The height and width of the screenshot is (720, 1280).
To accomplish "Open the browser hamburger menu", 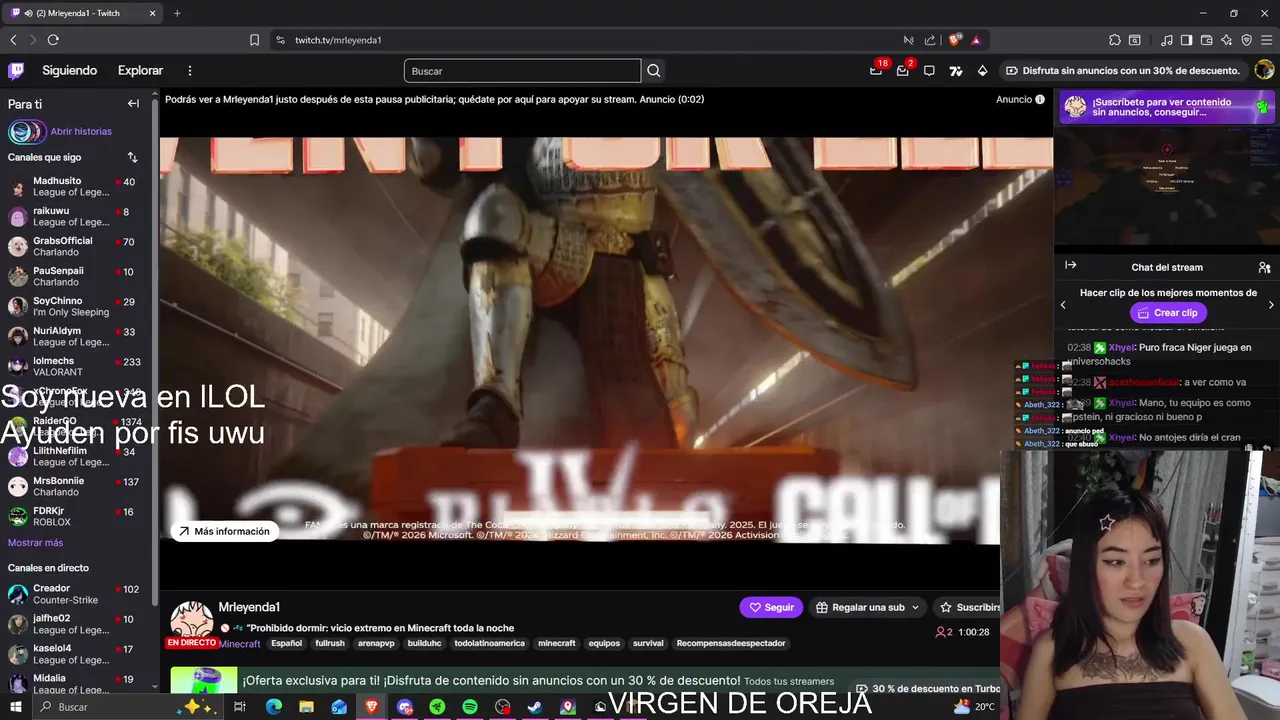I will (1266, 40).
